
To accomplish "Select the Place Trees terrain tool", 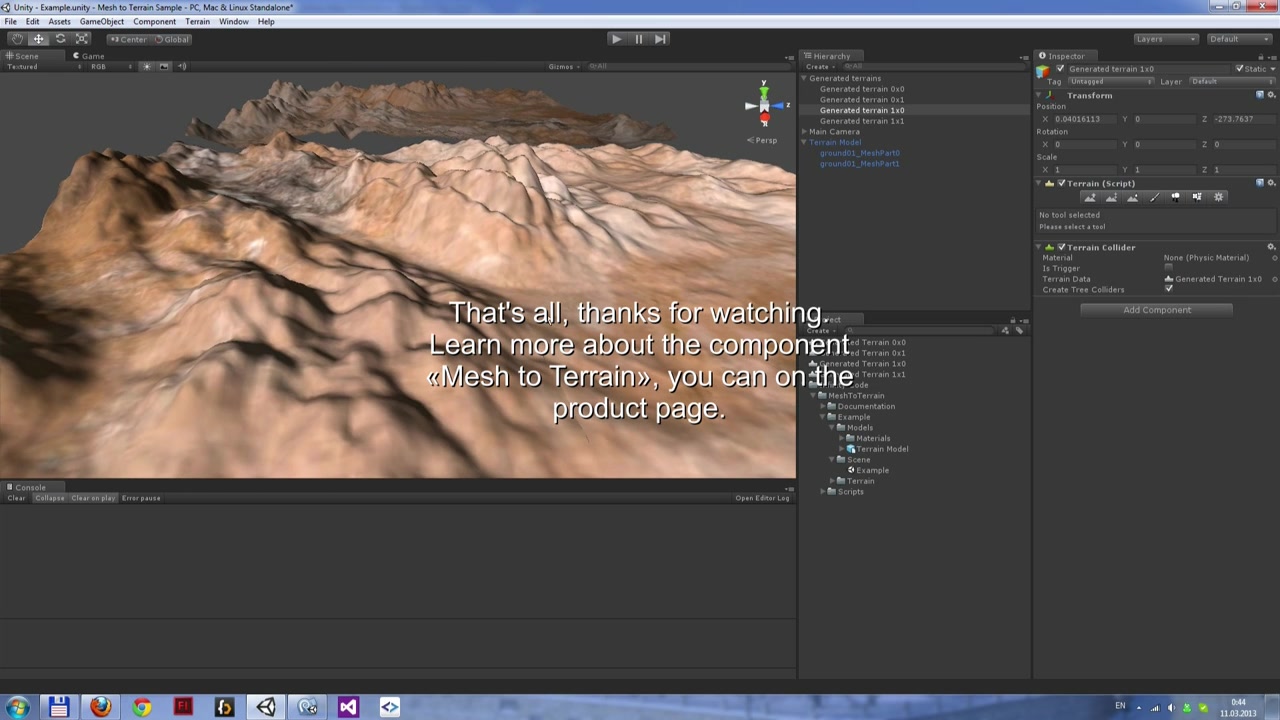I will 1176,197.
